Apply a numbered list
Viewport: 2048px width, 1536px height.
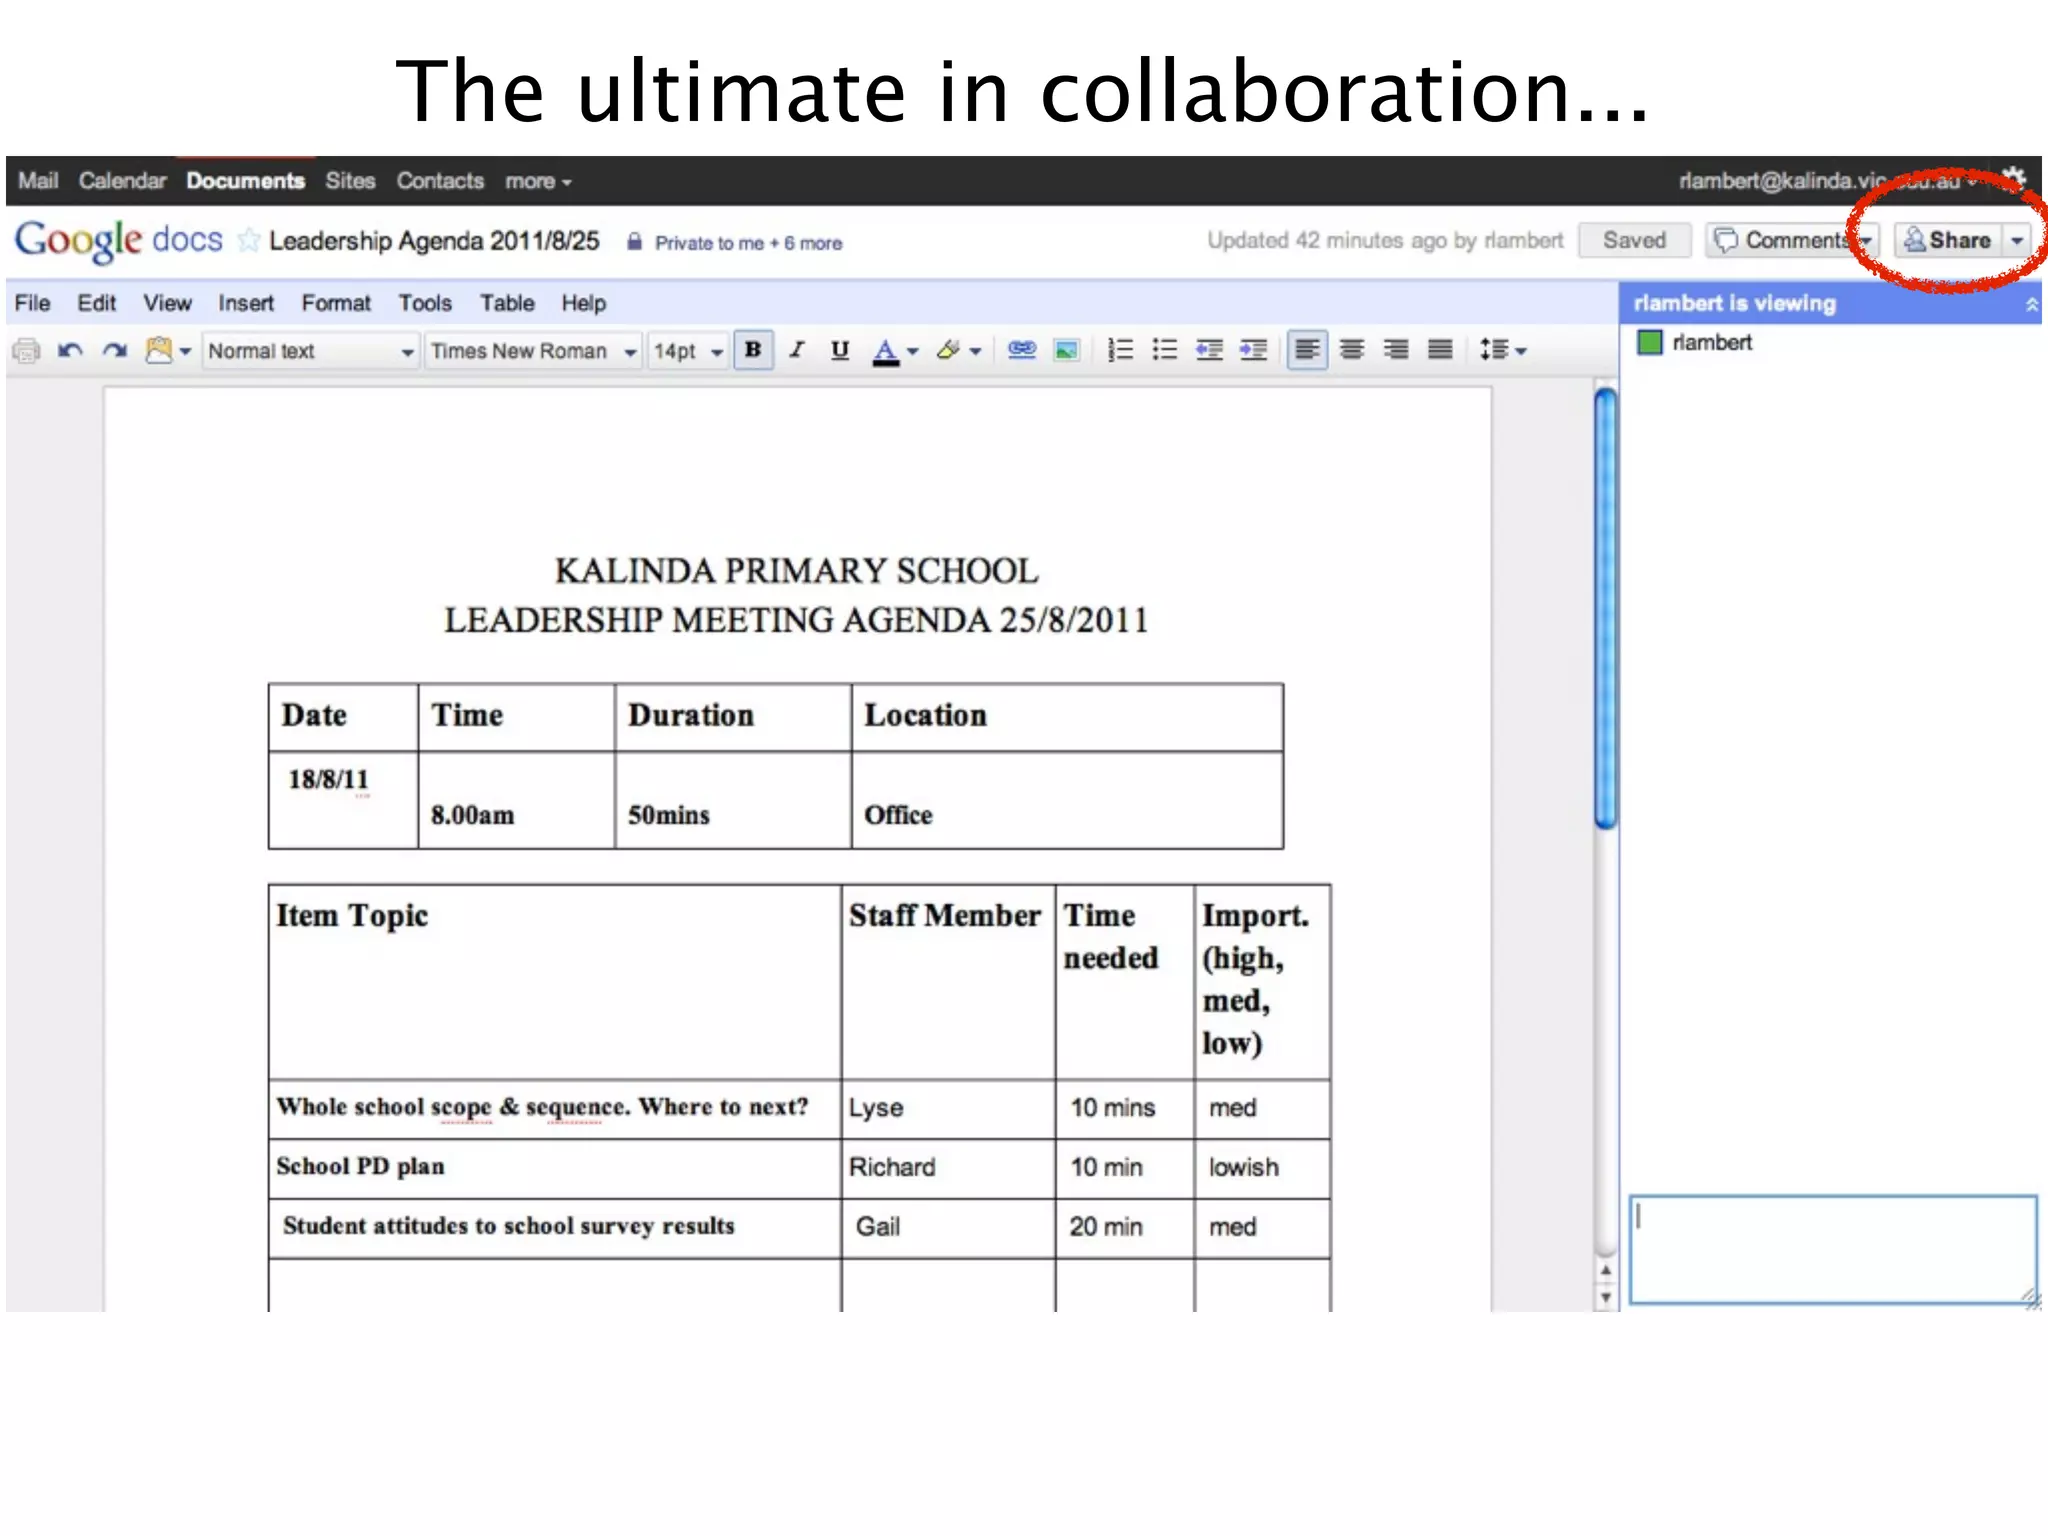[1121, 350]
